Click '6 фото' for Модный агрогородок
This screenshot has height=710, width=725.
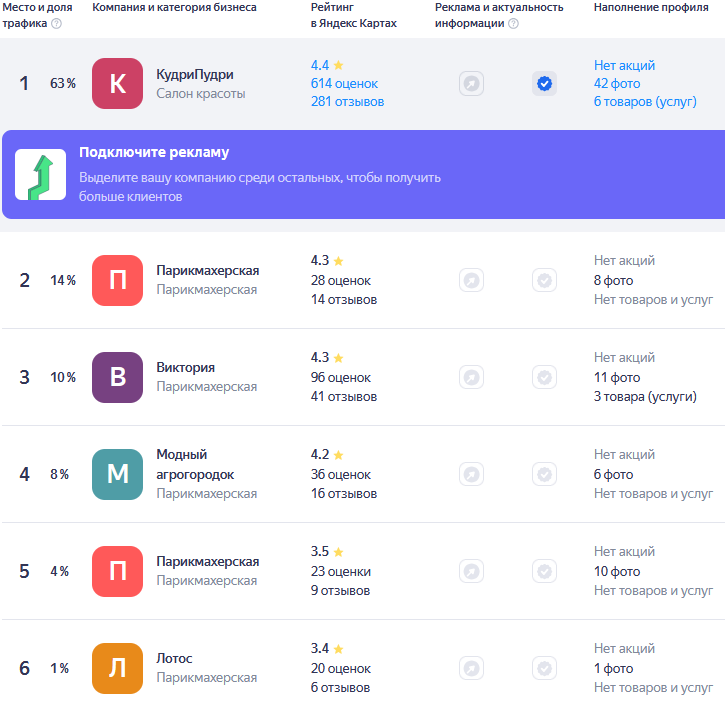(x=614, y=475)
